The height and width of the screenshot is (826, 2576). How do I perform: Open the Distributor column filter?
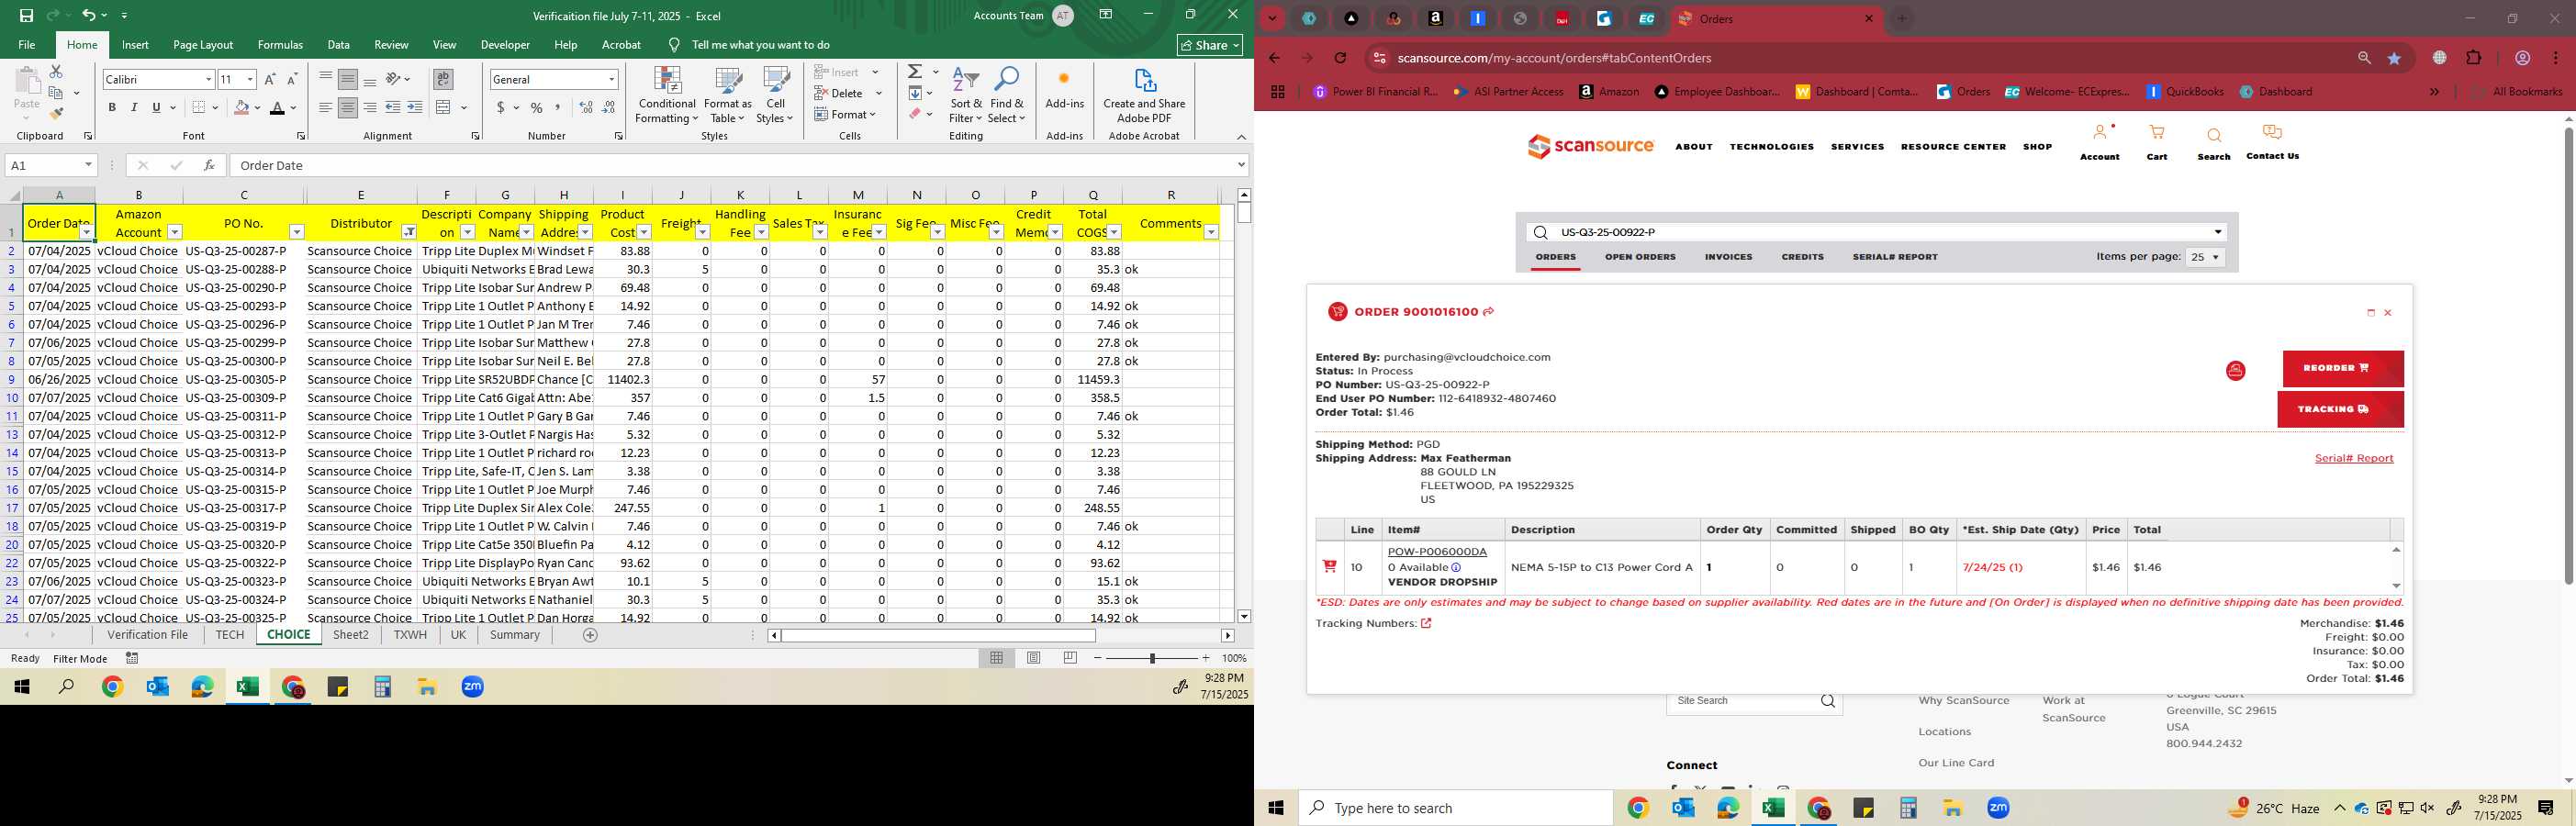click(x=408, y=232)
